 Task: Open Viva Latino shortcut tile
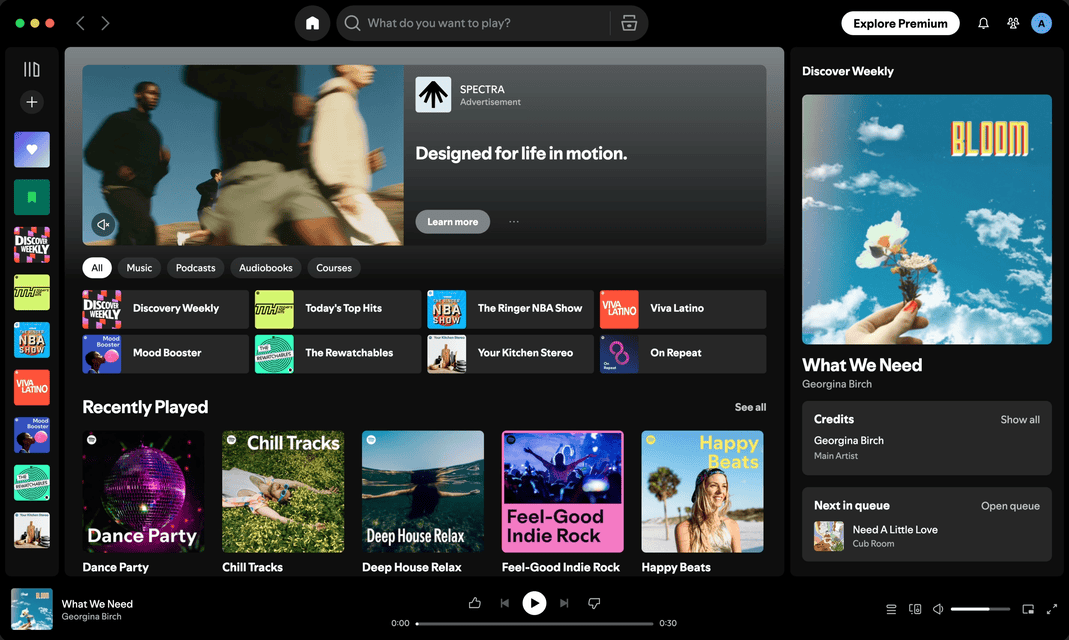pyautogui.click(x=682, y=309)
